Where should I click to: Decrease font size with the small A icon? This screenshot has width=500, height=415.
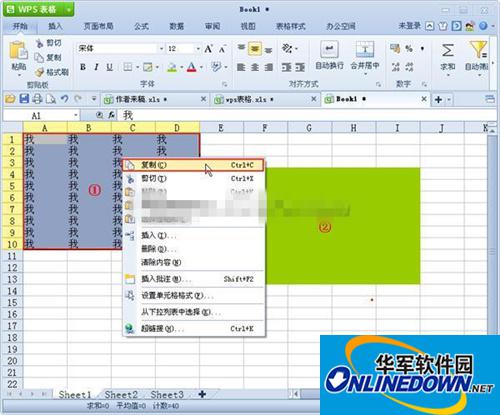click(223, 49)
